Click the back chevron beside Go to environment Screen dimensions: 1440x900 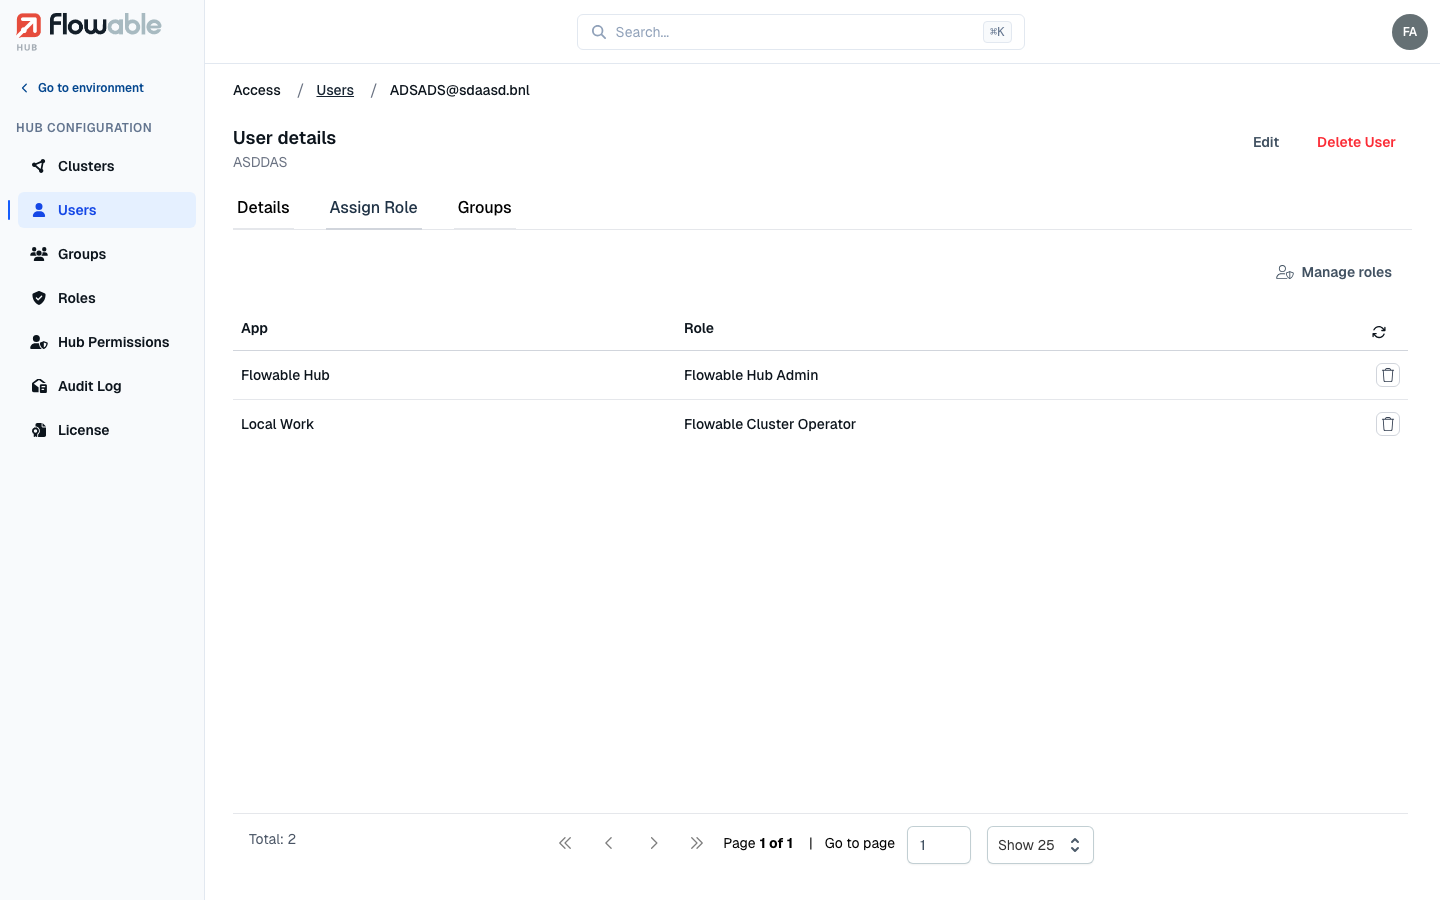click(x=25, y=88)
